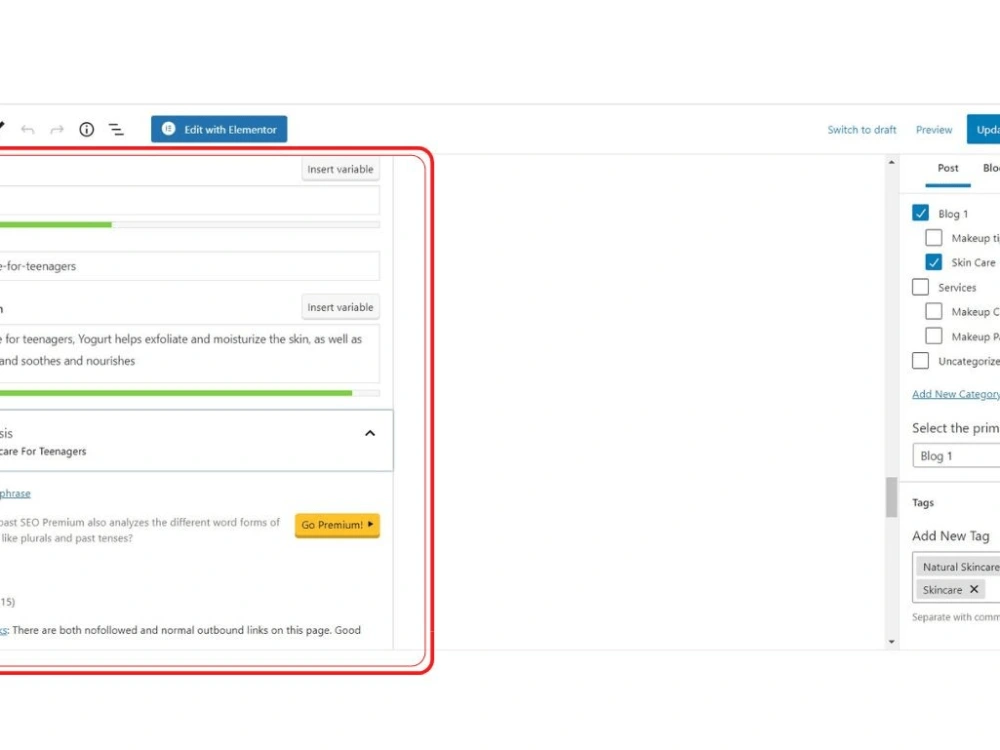Click Switch to draft

tap(862, 129)
